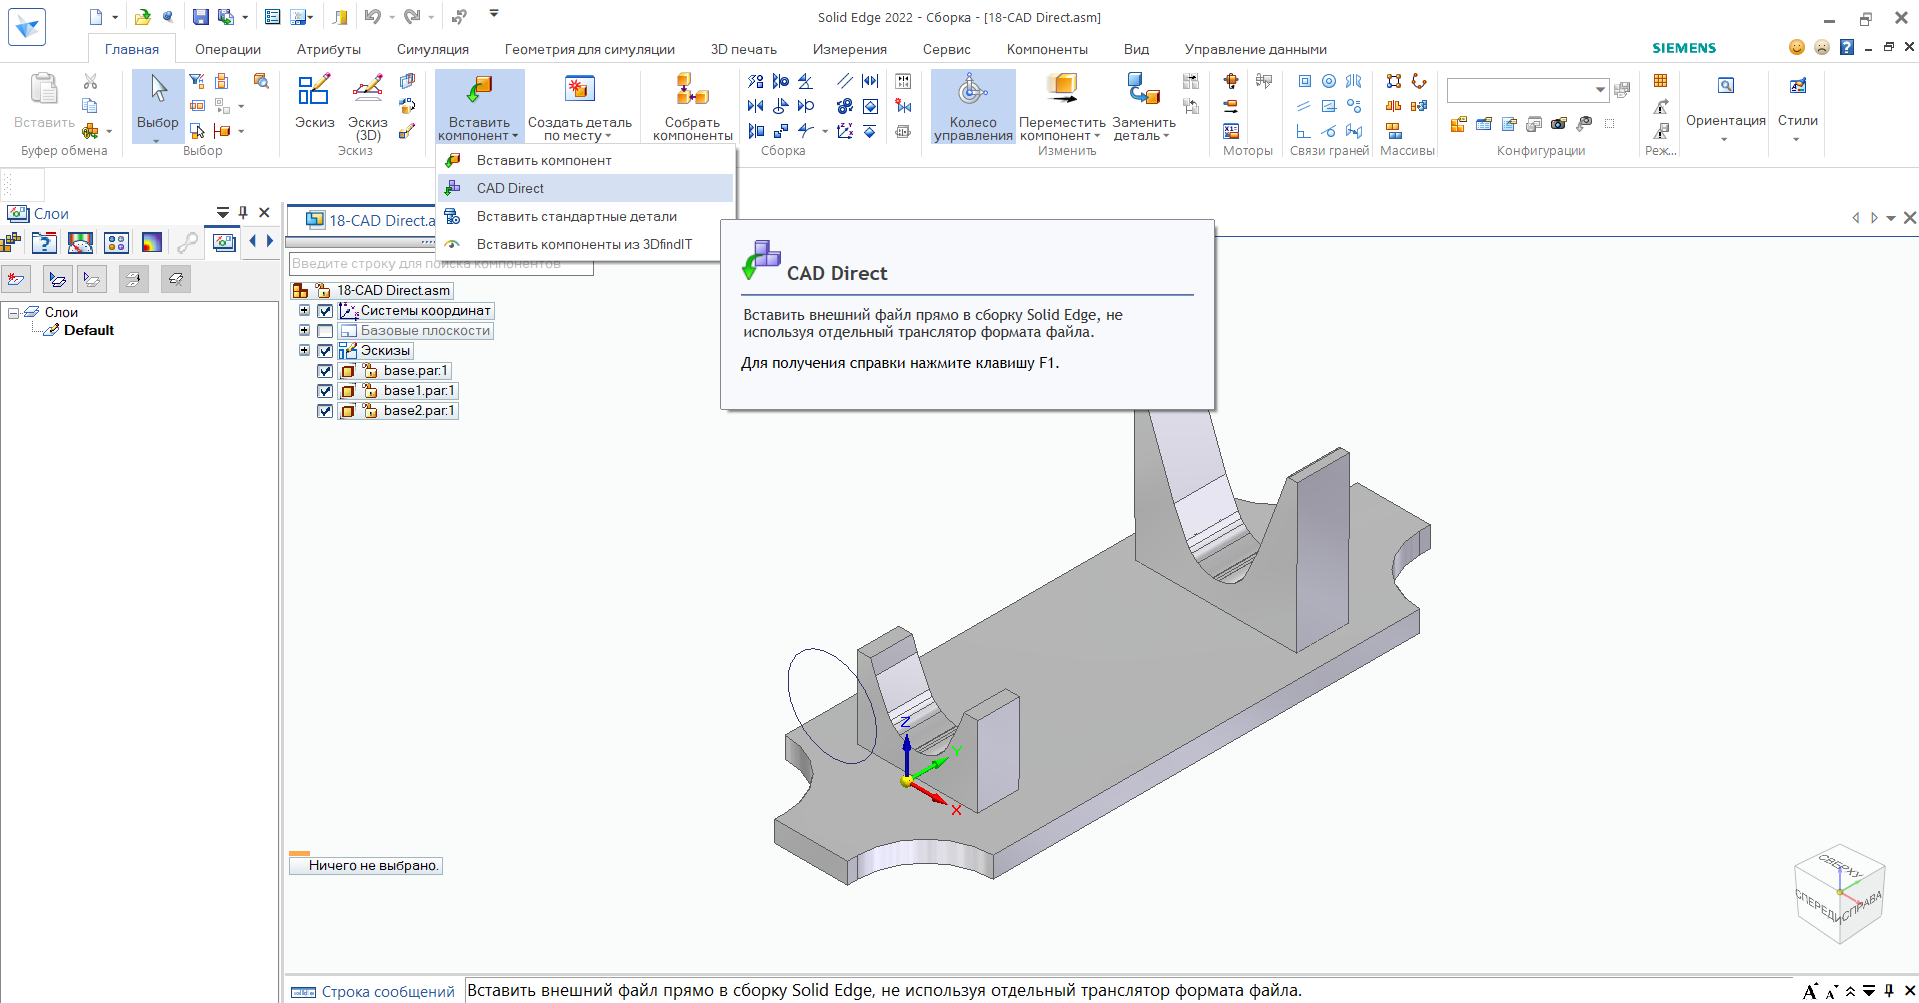Hide base1.par:1 using its checkbox
The height and width of the screenshot is (1003, 1919).
[x=325, y=391]
